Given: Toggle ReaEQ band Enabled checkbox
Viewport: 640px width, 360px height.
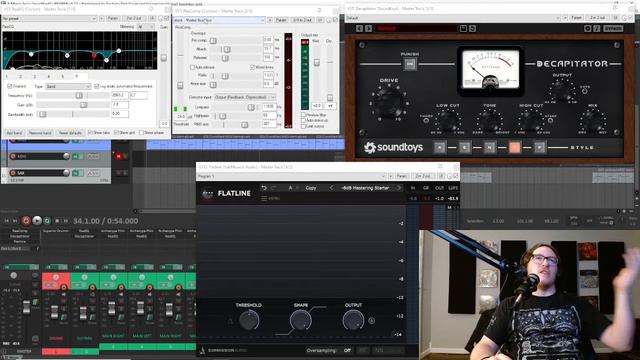Looking at the screenshot, I should coord(10,87).
